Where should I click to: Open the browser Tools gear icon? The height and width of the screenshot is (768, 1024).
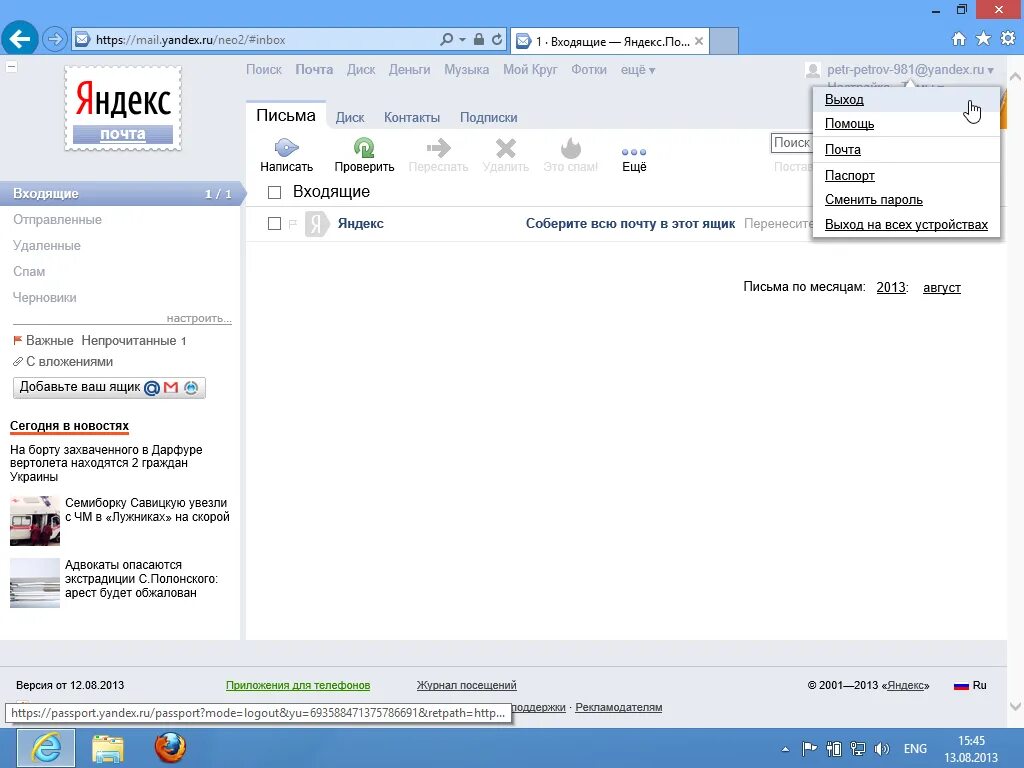[1008, 39]
